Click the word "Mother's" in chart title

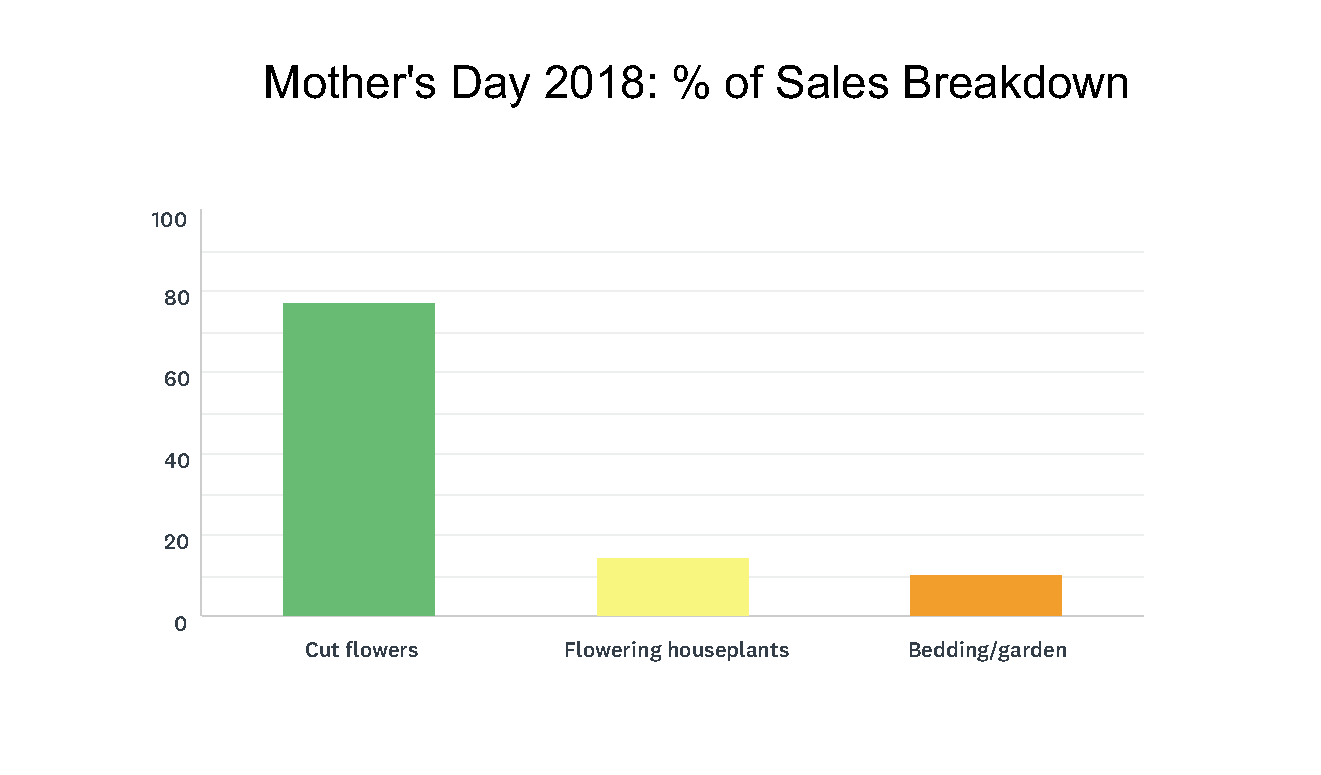tap(349, 82)
